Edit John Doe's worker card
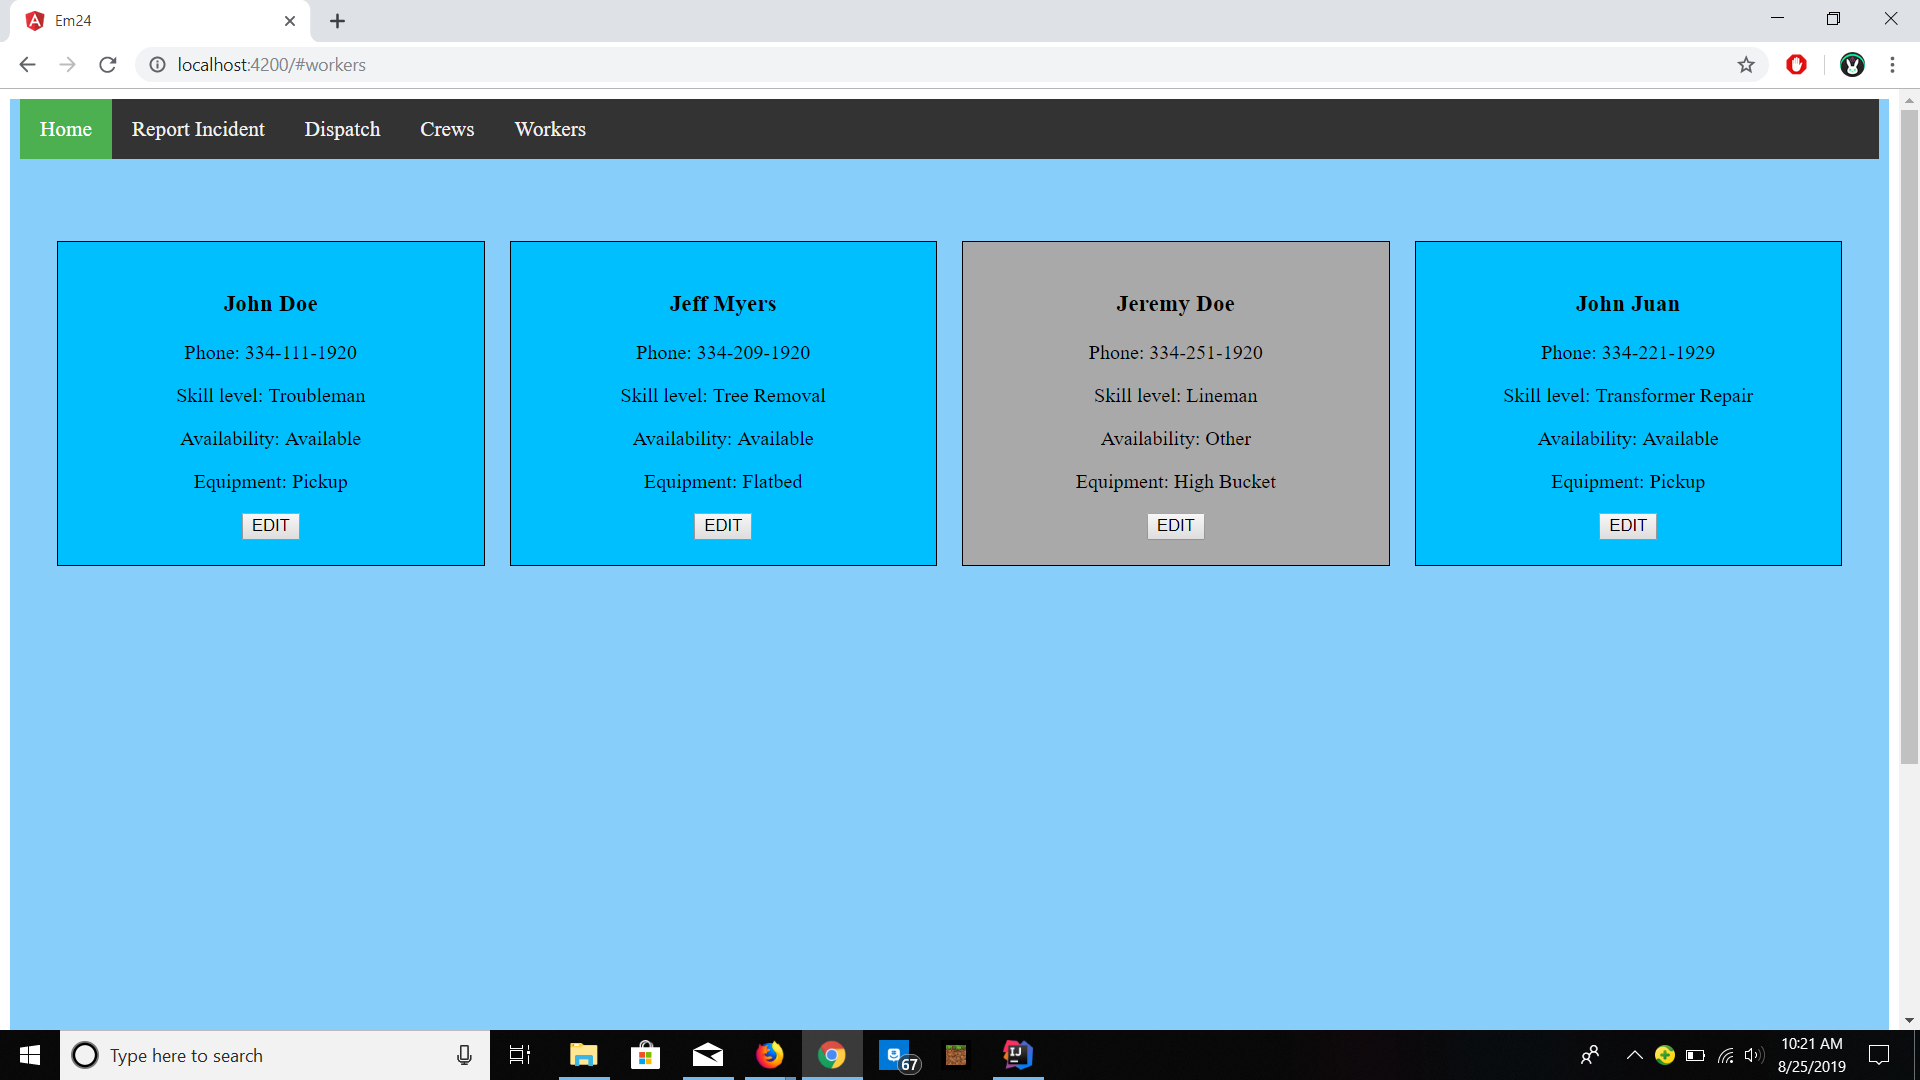This screenshot has width=1920, height=1080. pyautogui.click(x=270, y=526)
